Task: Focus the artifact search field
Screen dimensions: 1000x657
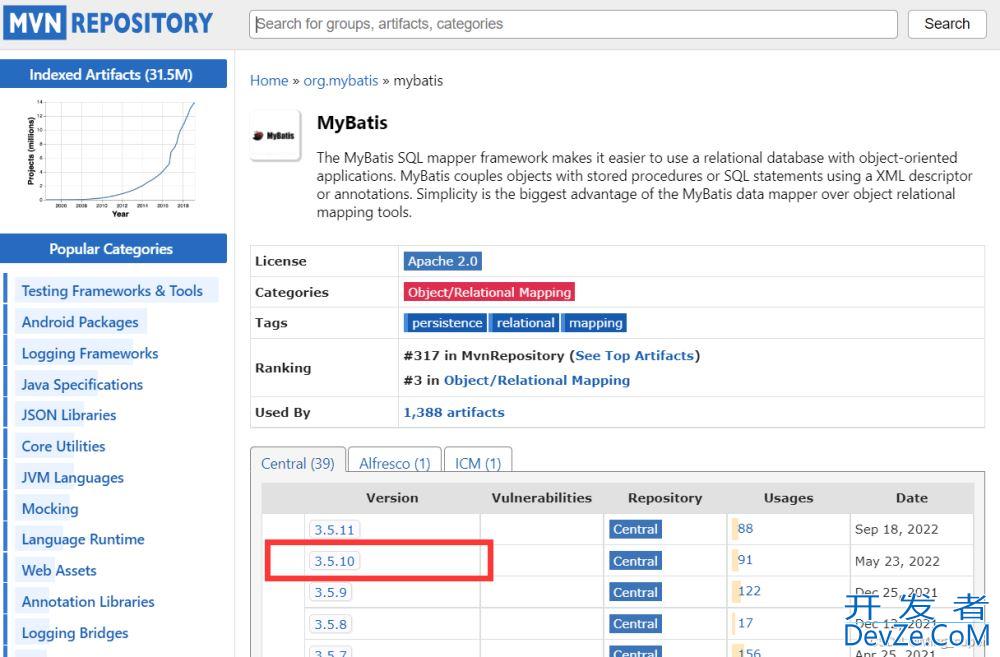Action: click(x=573, y=24)
